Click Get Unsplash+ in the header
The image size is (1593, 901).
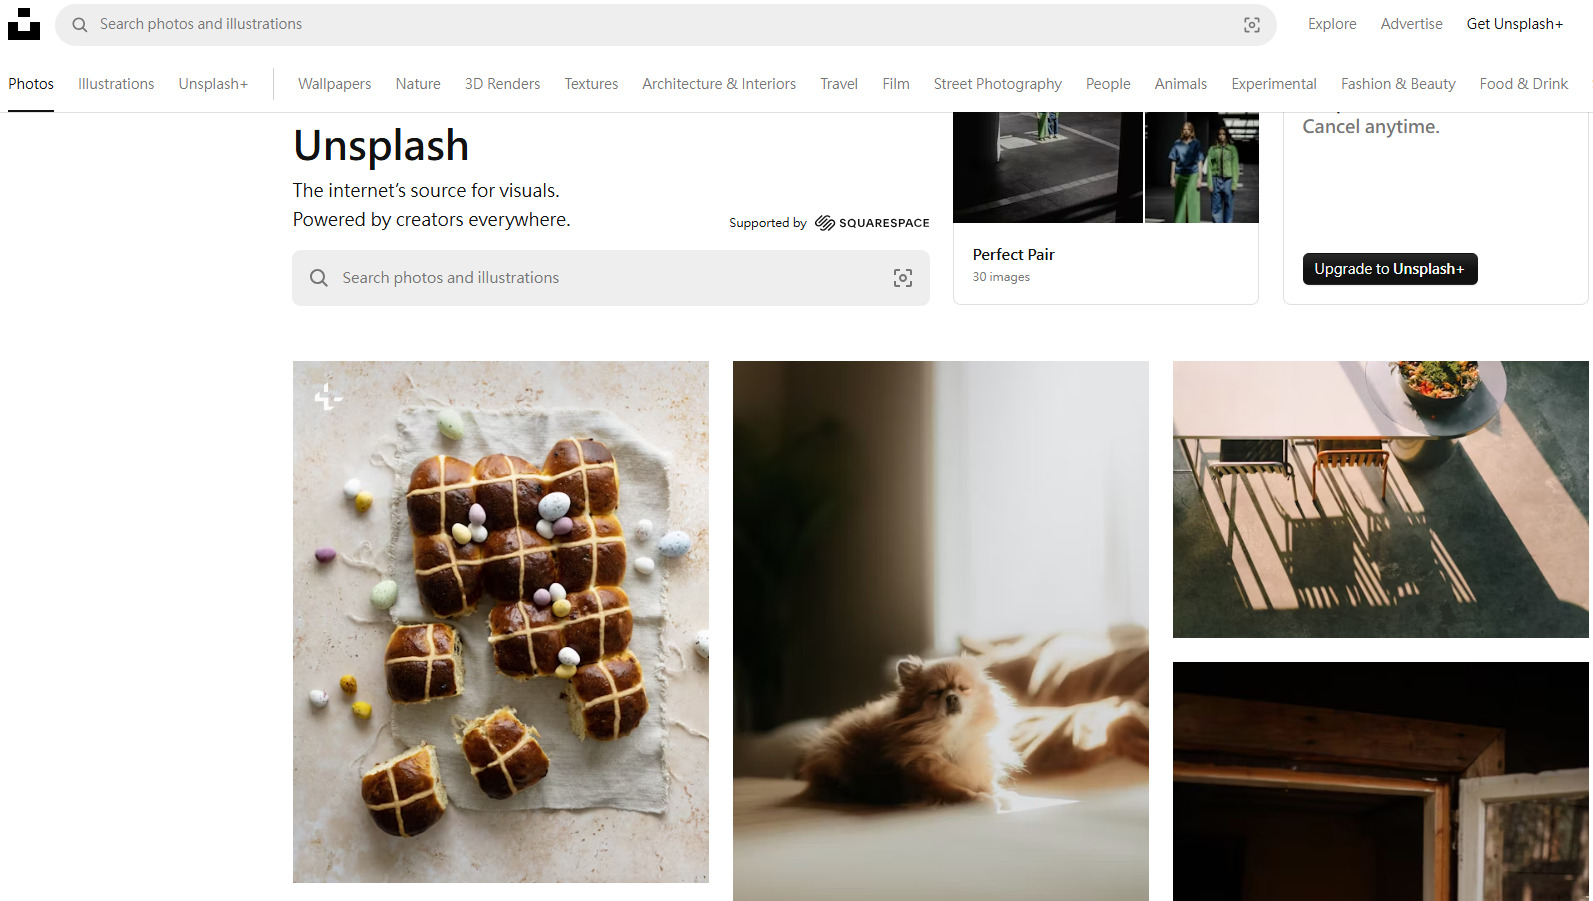pos(1514,24)
